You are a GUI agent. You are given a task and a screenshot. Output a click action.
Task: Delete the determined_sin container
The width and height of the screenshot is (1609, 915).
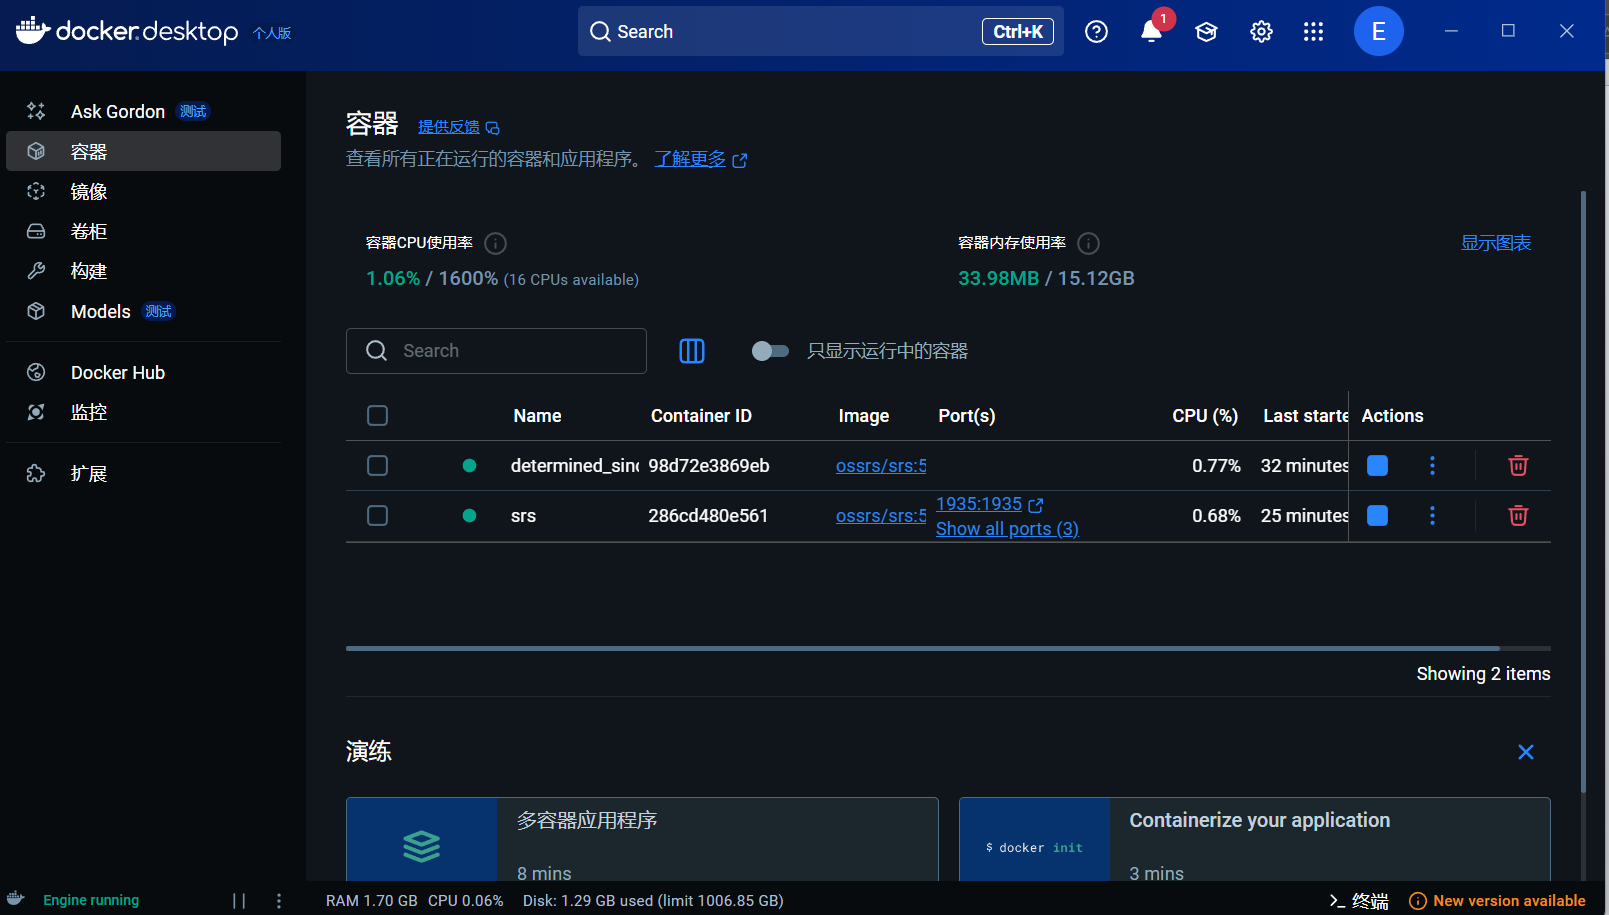point(1518,465)
